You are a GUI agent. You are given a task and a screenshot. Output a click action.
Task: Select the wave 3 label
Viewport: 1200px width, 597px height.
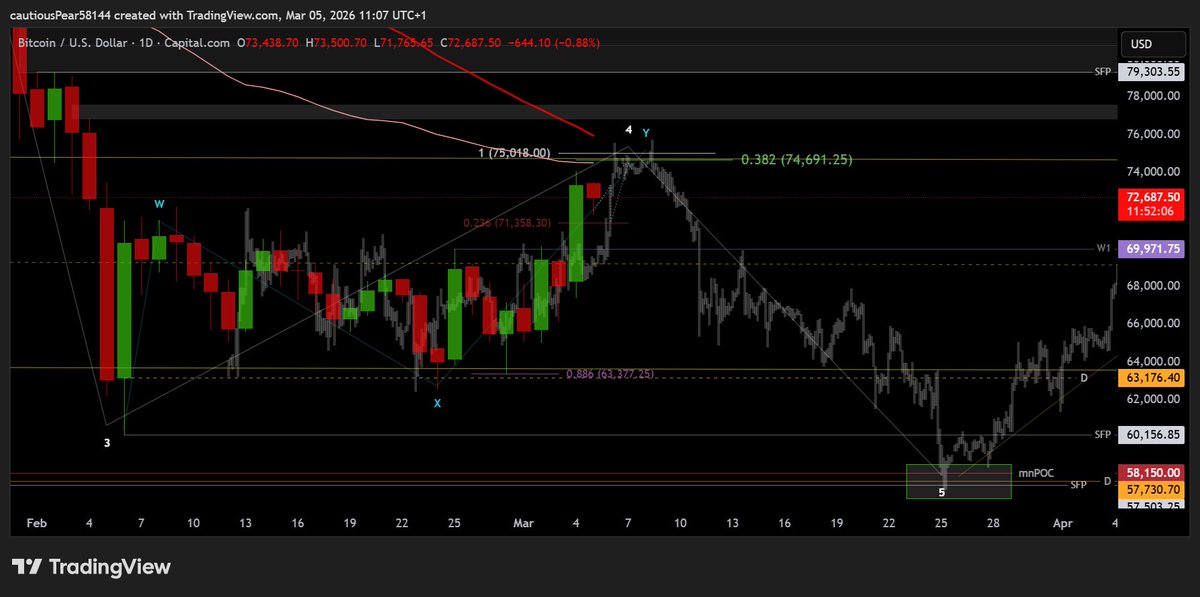tap(107, 442)
